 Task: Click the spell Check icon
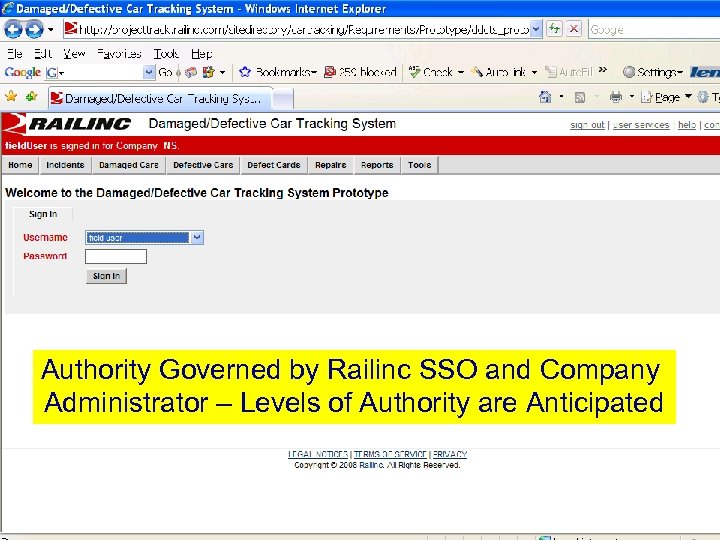tap(415, 72)
